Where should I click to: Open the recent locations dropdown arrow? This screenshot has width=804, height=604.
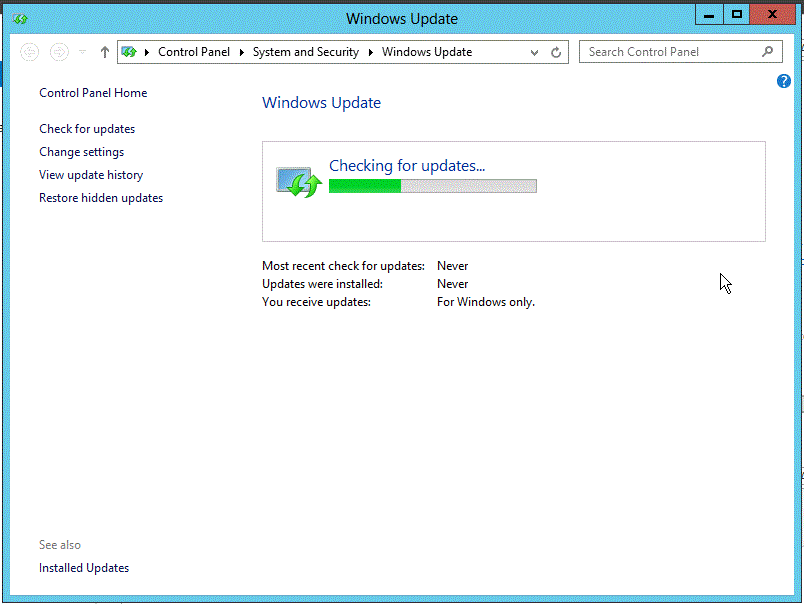point(83,52)
